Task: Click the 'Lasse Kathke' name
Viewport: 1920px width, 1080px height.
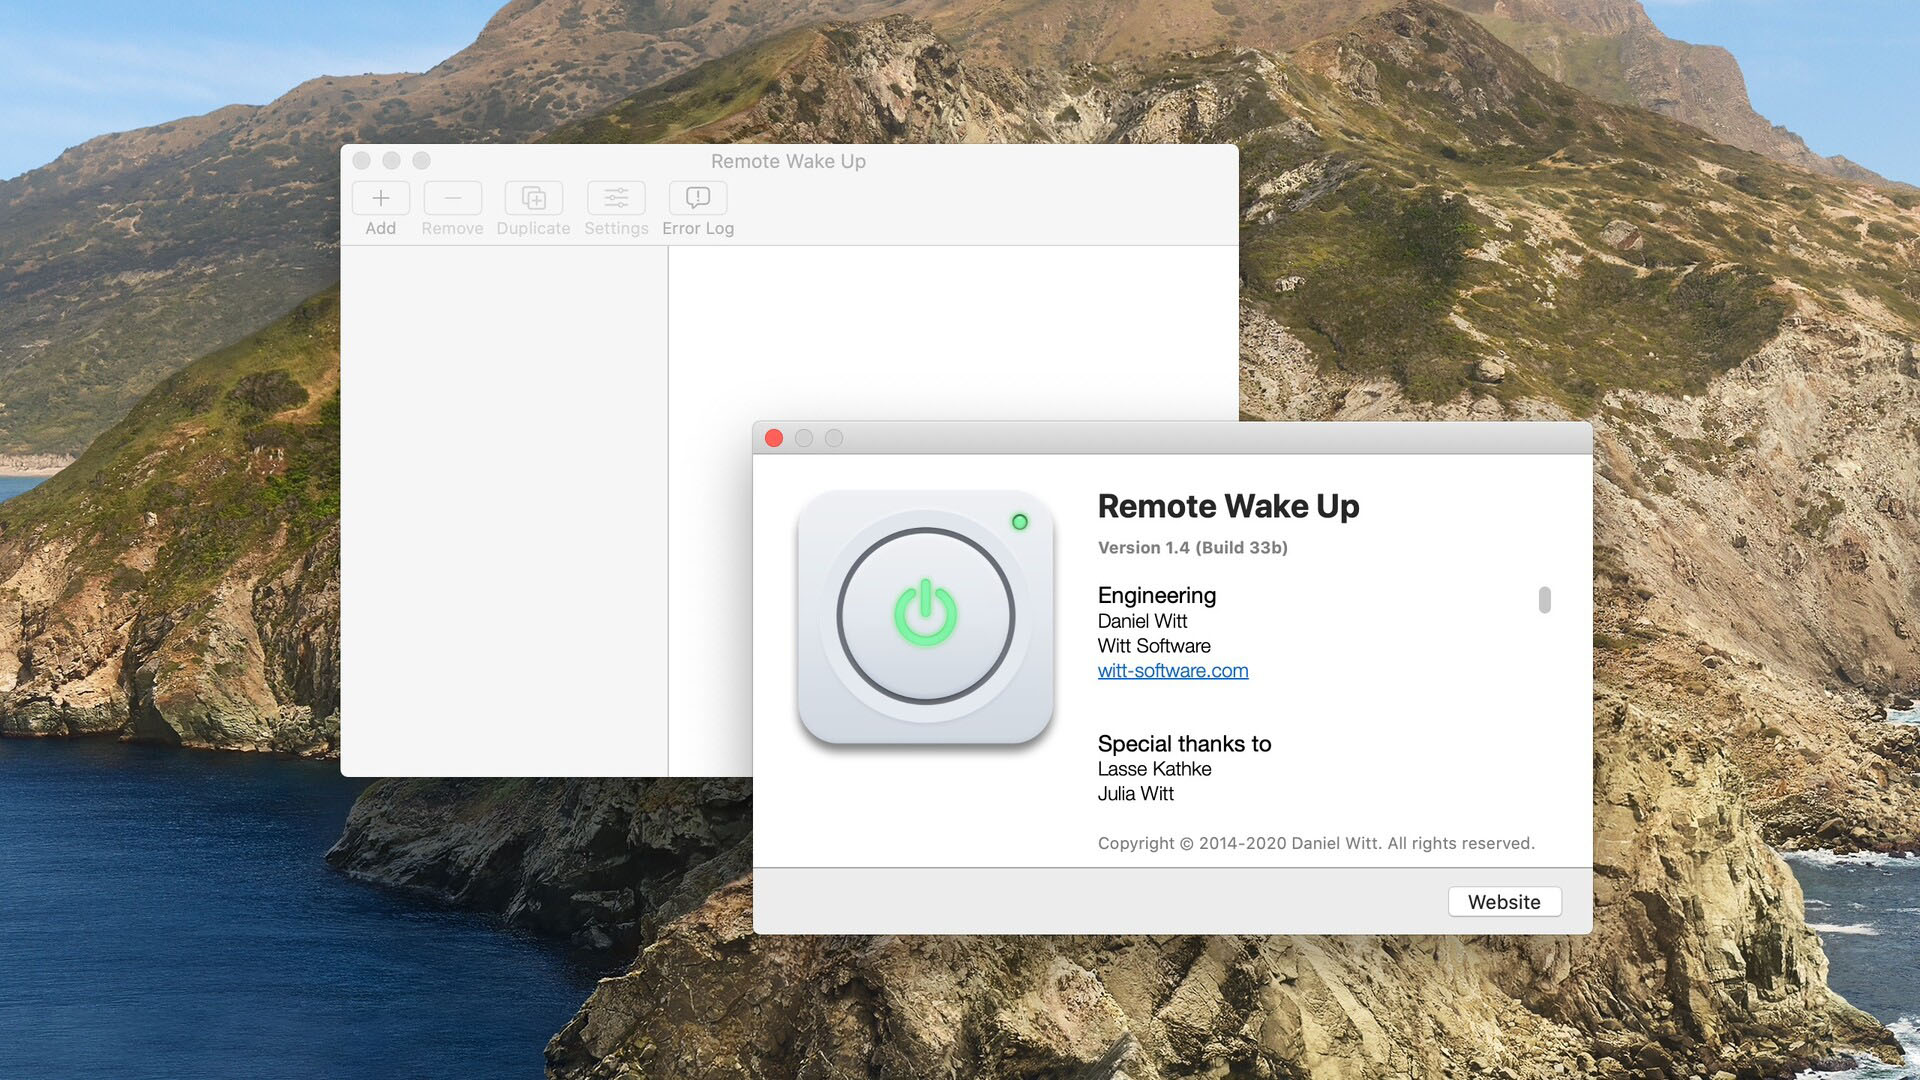Action: click(1154, 769)
